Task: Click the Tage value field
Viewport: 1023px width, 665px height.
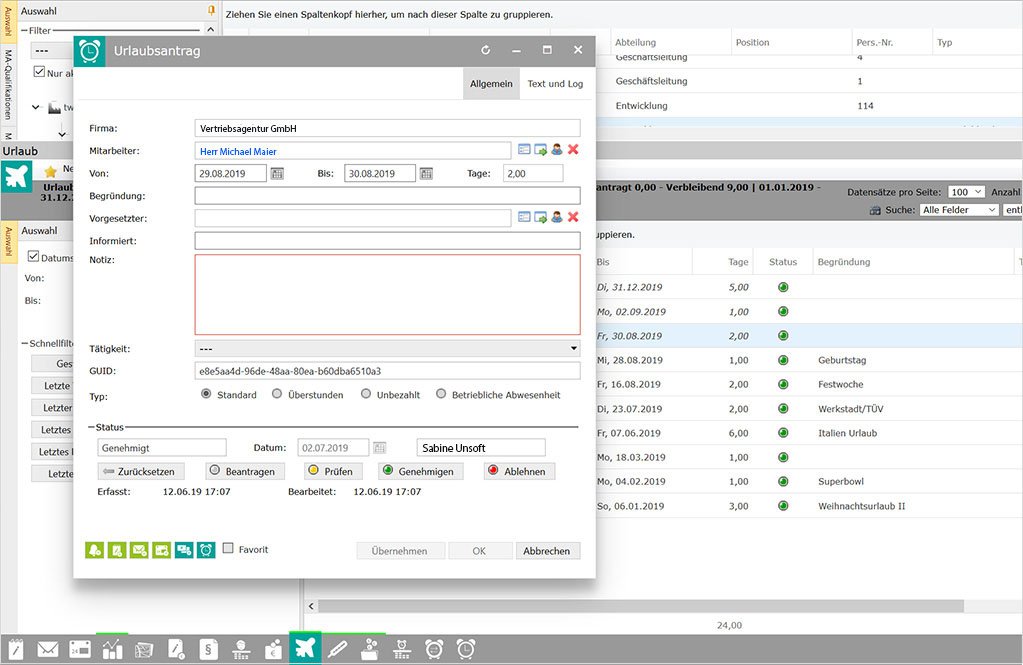Action: 533,174
